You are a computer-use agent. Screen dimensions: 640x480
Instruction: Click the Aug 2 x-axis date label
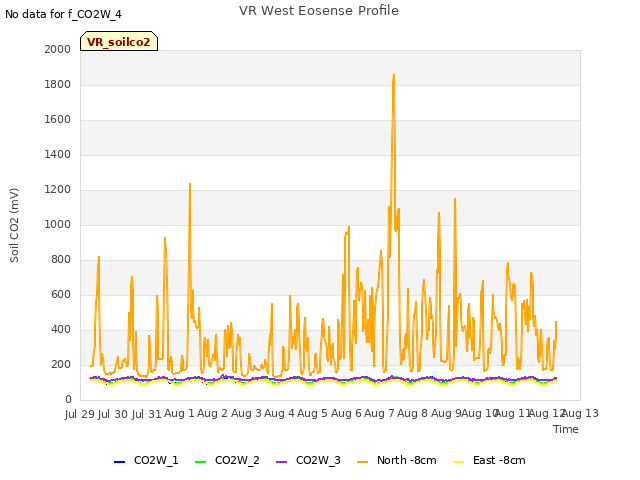[x=212, y=413]
